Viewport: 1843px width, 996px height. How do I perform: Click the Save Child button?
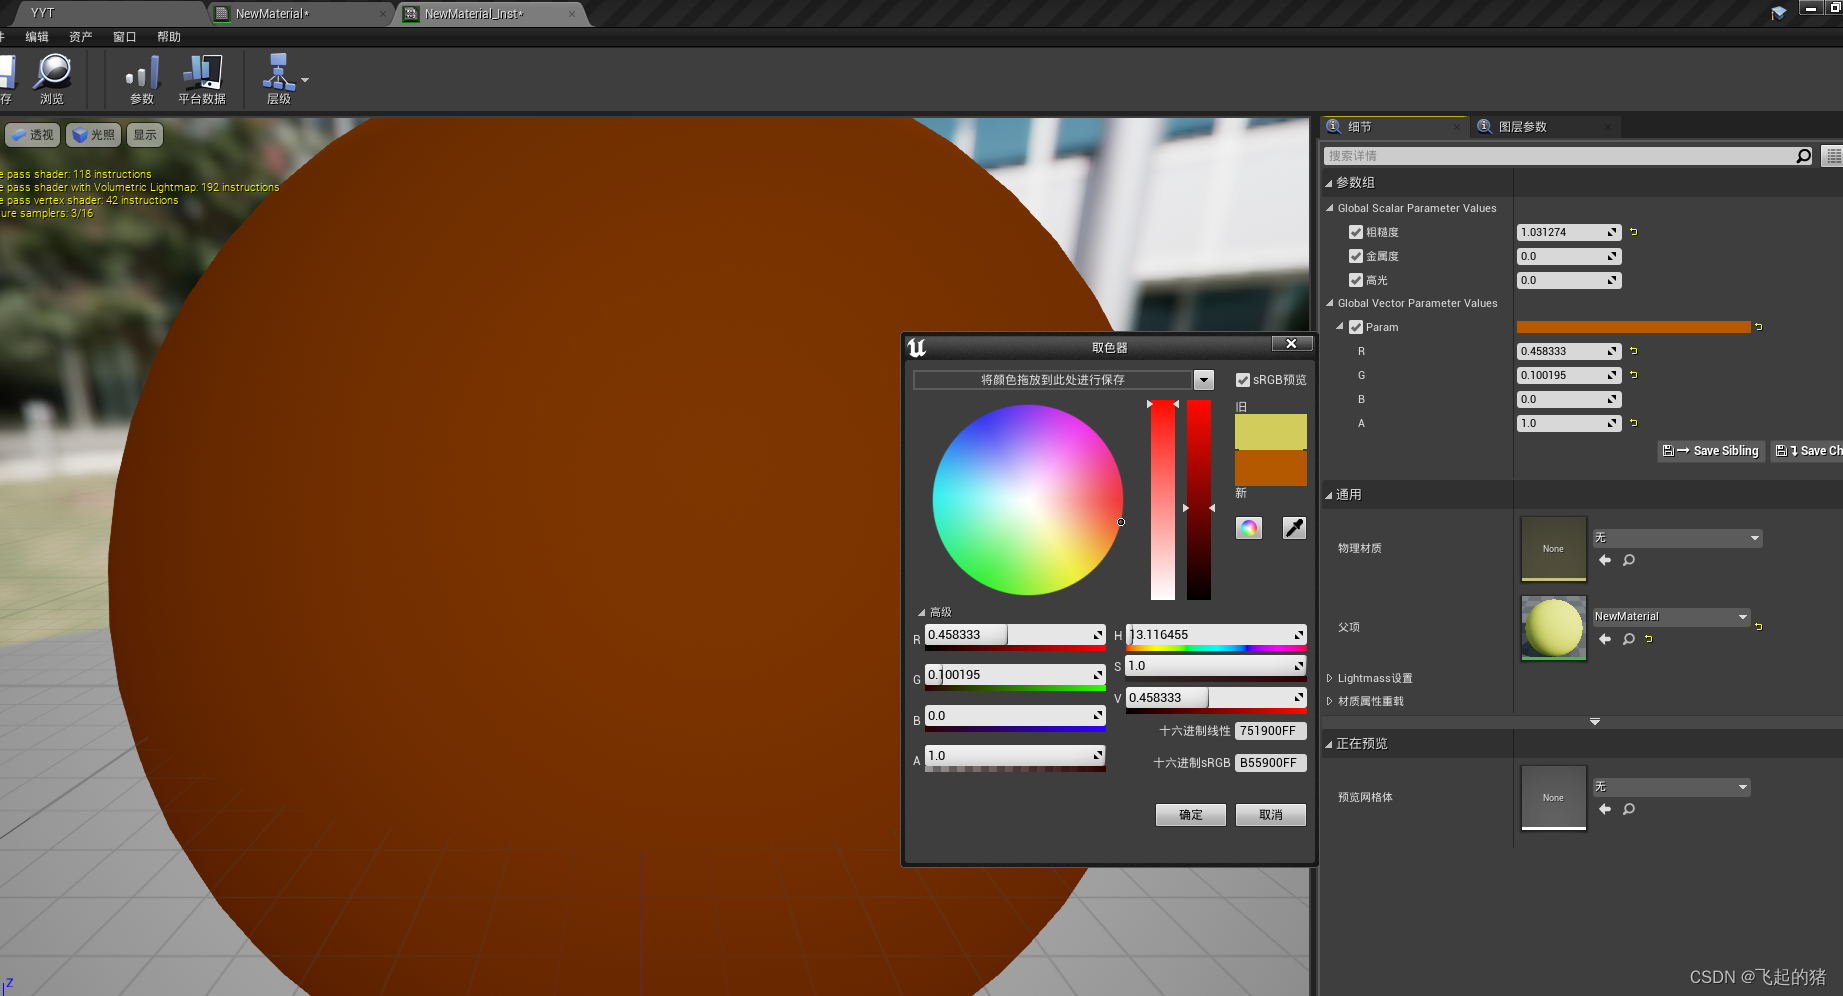point(1808,451)
